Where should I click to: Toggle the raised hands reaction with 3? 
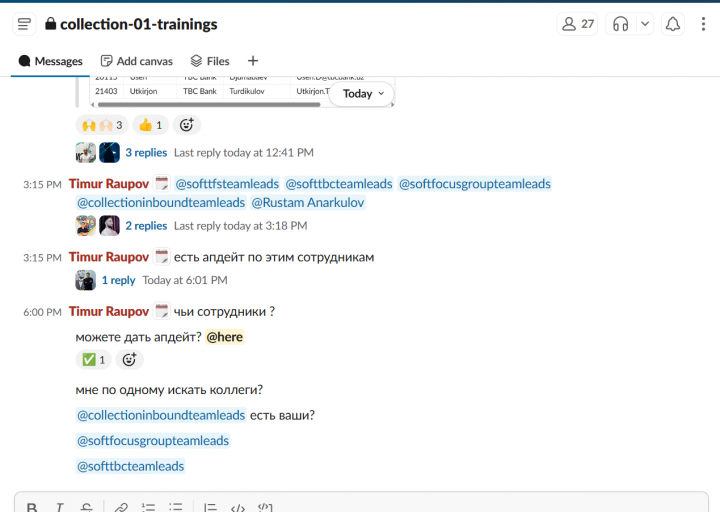pos(102,125)
